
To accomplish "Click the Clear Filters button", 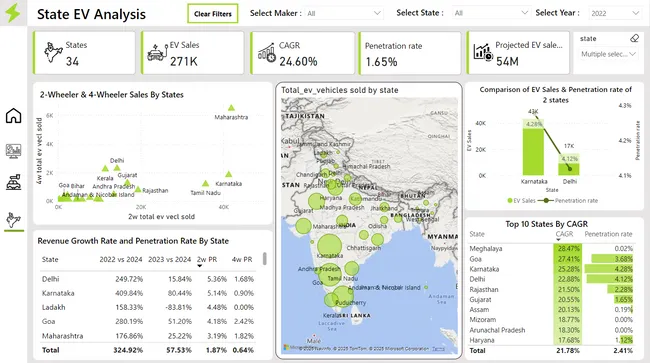I will [x=213, y=14].
